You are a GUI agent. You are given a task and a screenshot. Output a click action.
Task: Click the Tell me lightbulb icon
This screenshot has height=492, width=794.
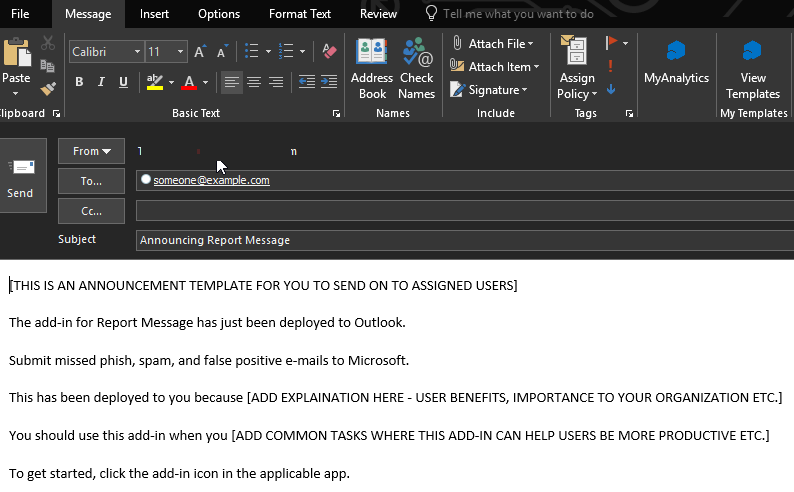431,14
